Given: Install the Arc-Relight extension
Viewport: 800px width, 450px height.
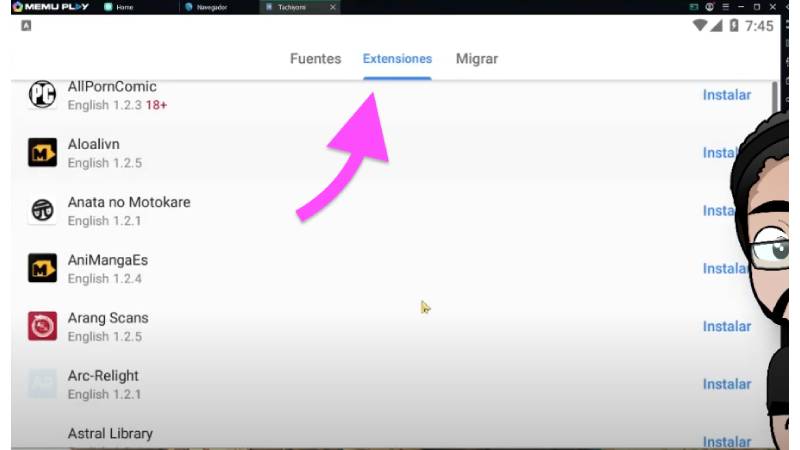Looking at the screenshot, I should click(x=727, y=384).
